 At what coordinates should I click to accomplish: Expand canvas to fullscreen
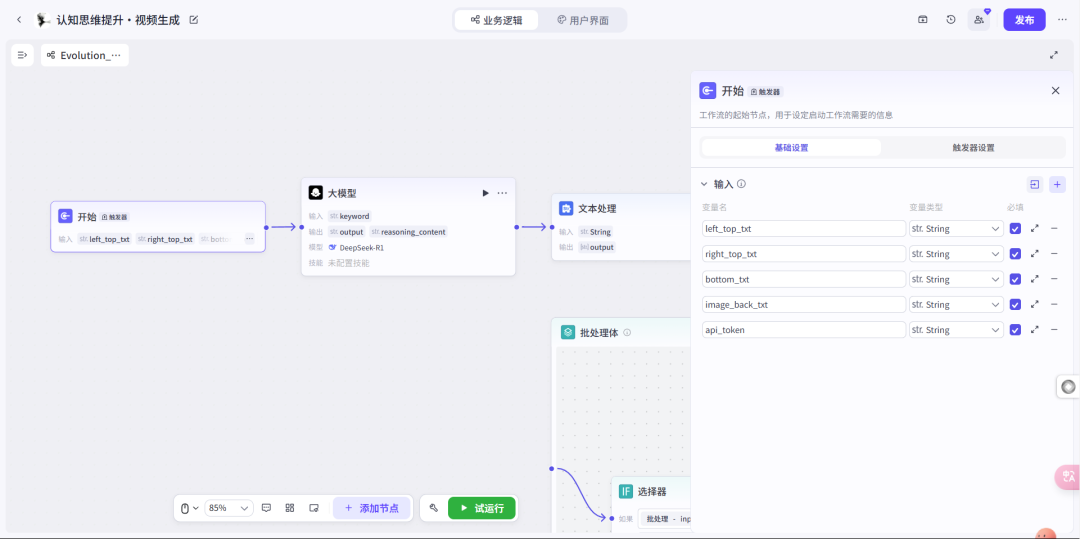point(1053,55)
